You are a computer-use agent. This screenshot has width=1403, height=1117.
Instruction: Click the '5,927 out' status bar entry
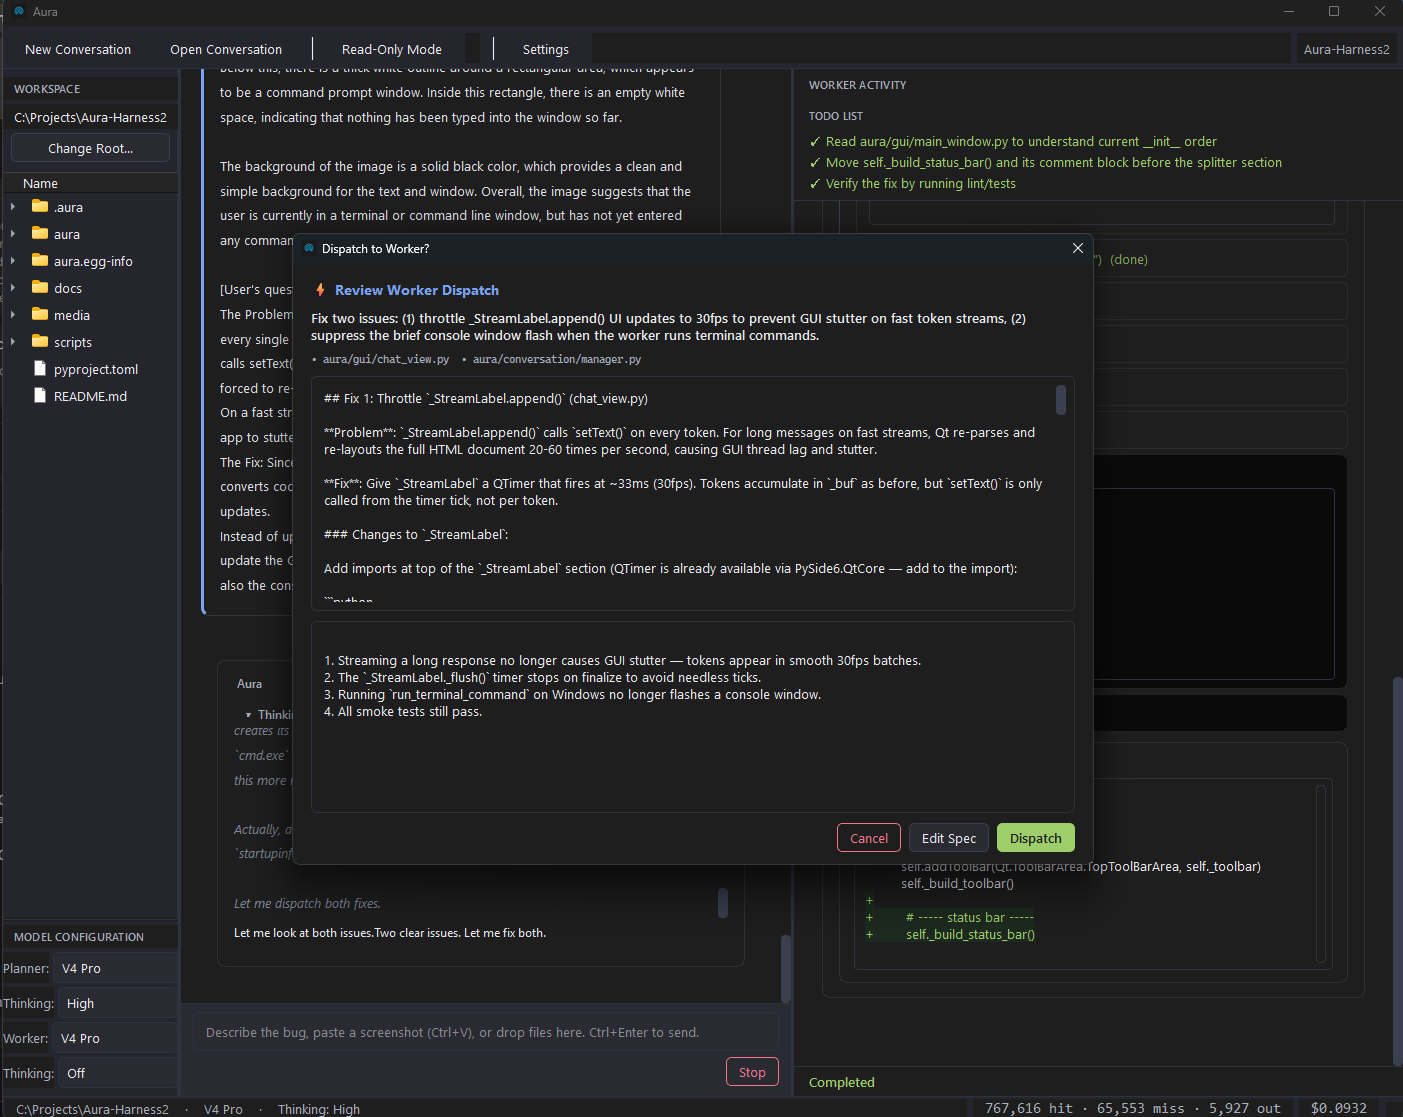tap(1244, 1108)
